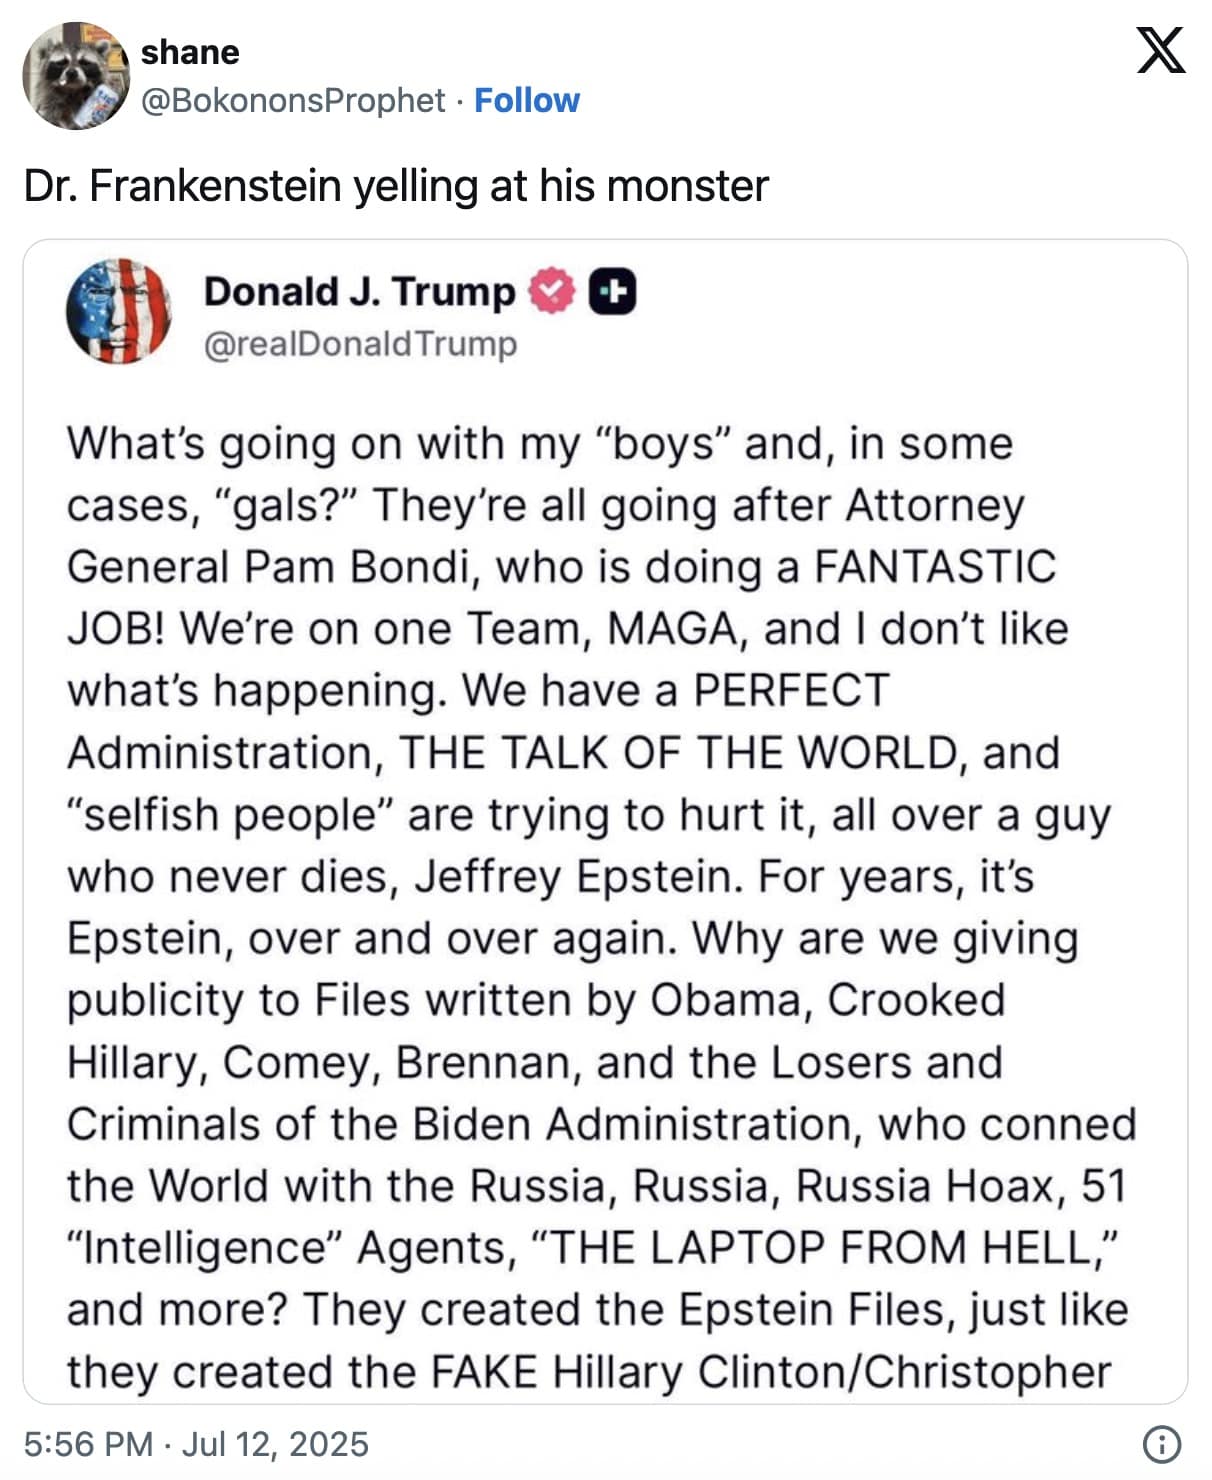This screenshot has width=1212, height=1480.
Task: Click the Jul 12, 2025 date
Action: 276,1444
